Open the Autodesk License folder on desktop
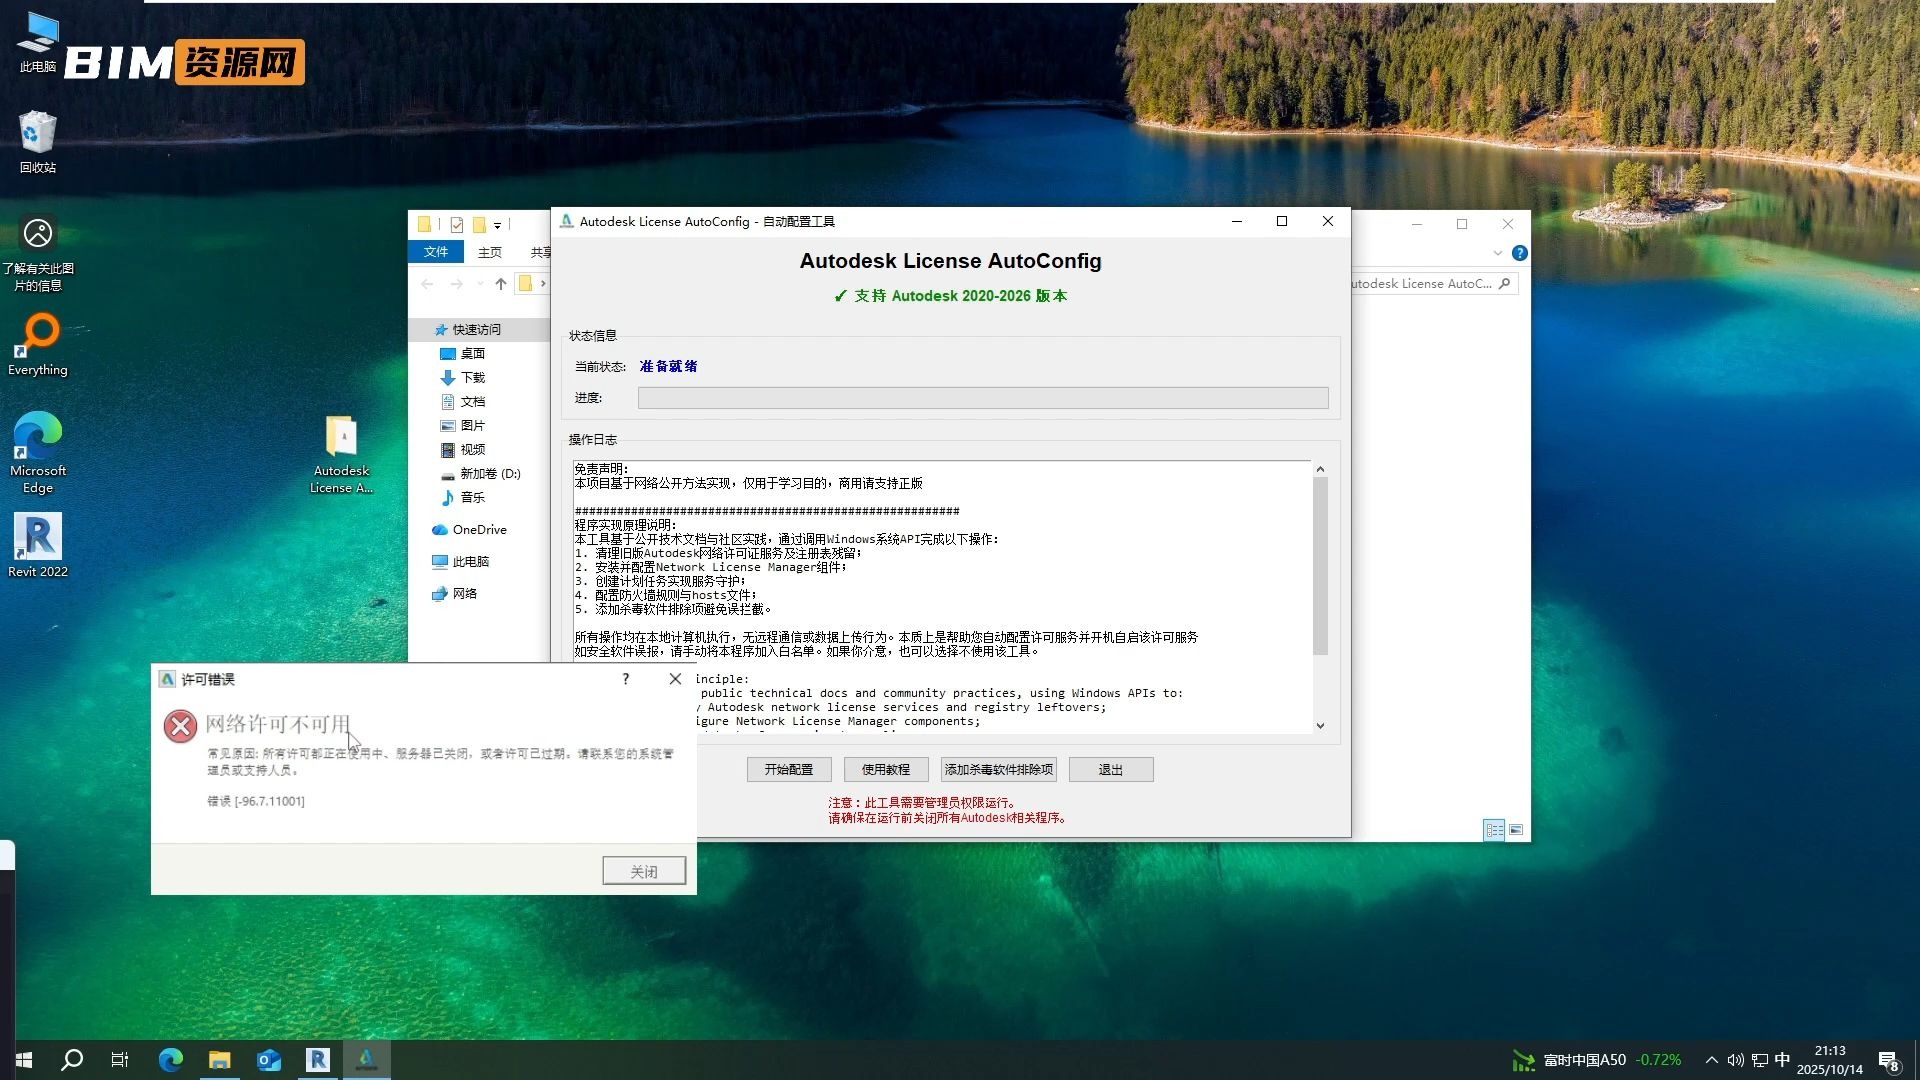 click(x=341, y=455)
